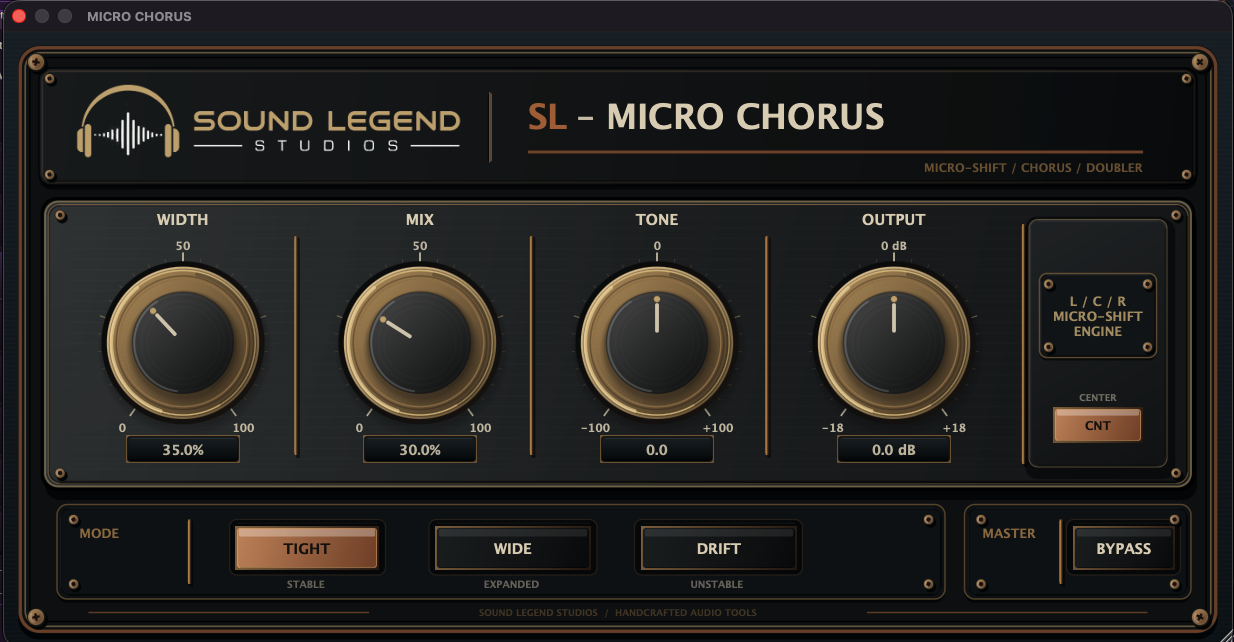Click the -100 mark on the TONE scale
This screenshot has height=642, width=1234.
click(597, 428)
